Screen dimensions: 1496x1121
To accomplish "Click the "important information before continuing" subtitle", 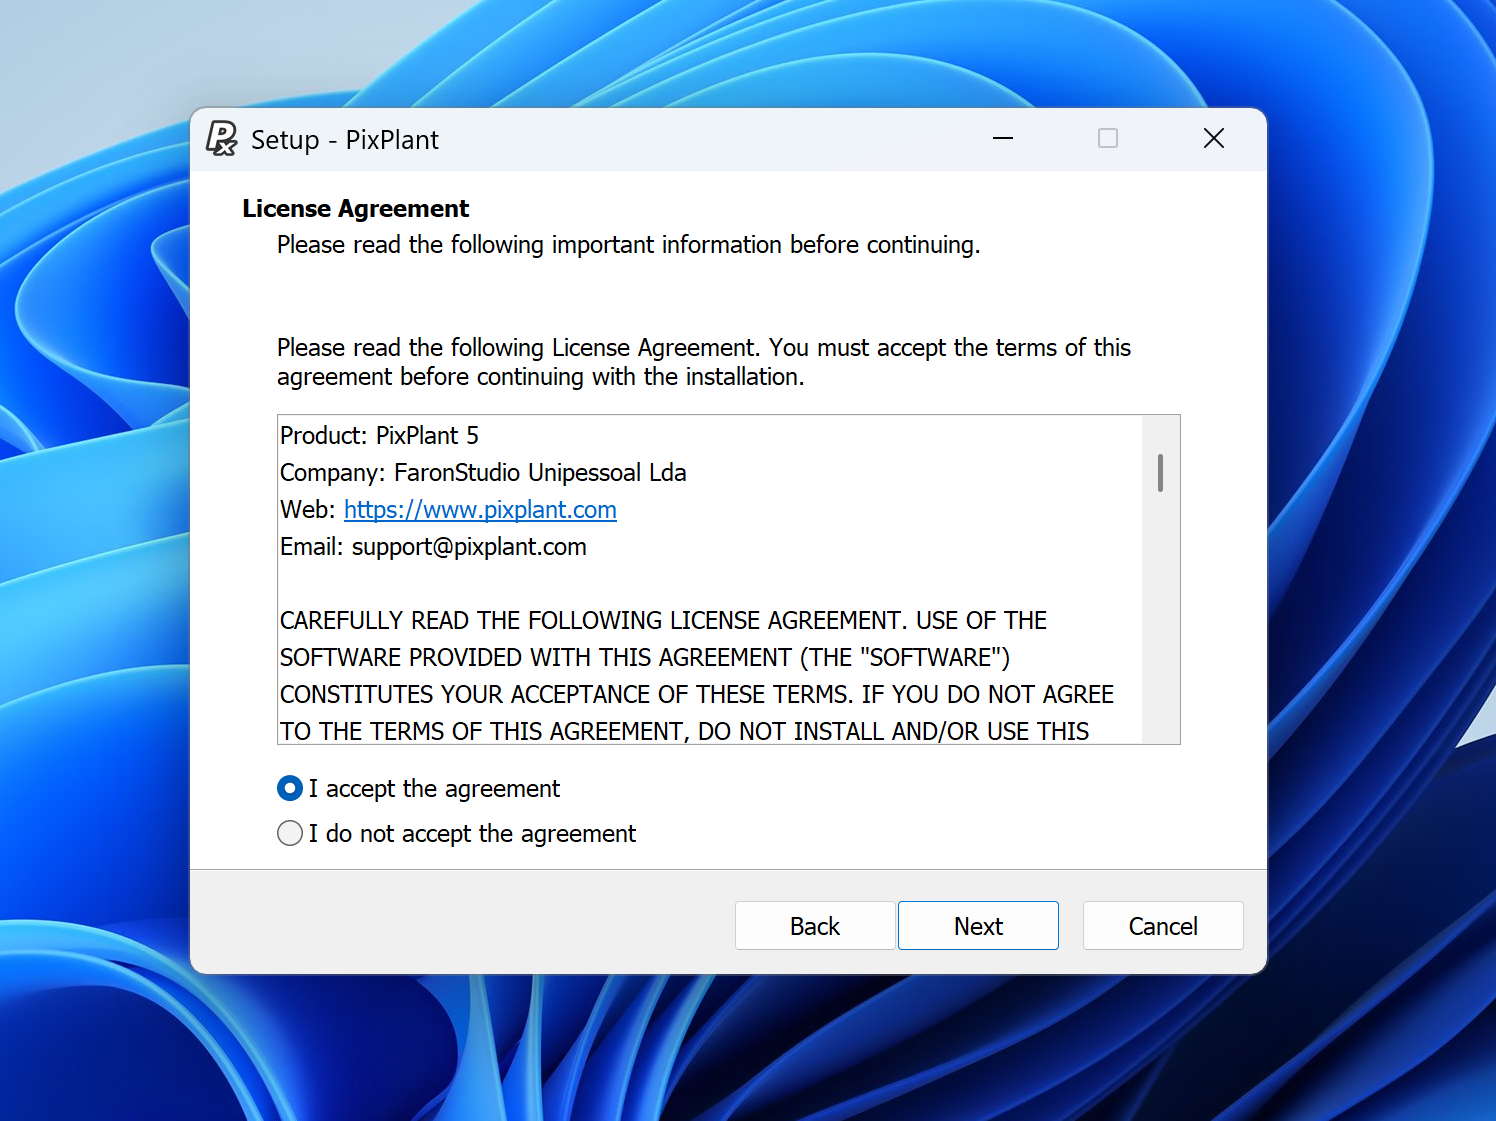I will [628, 245].
